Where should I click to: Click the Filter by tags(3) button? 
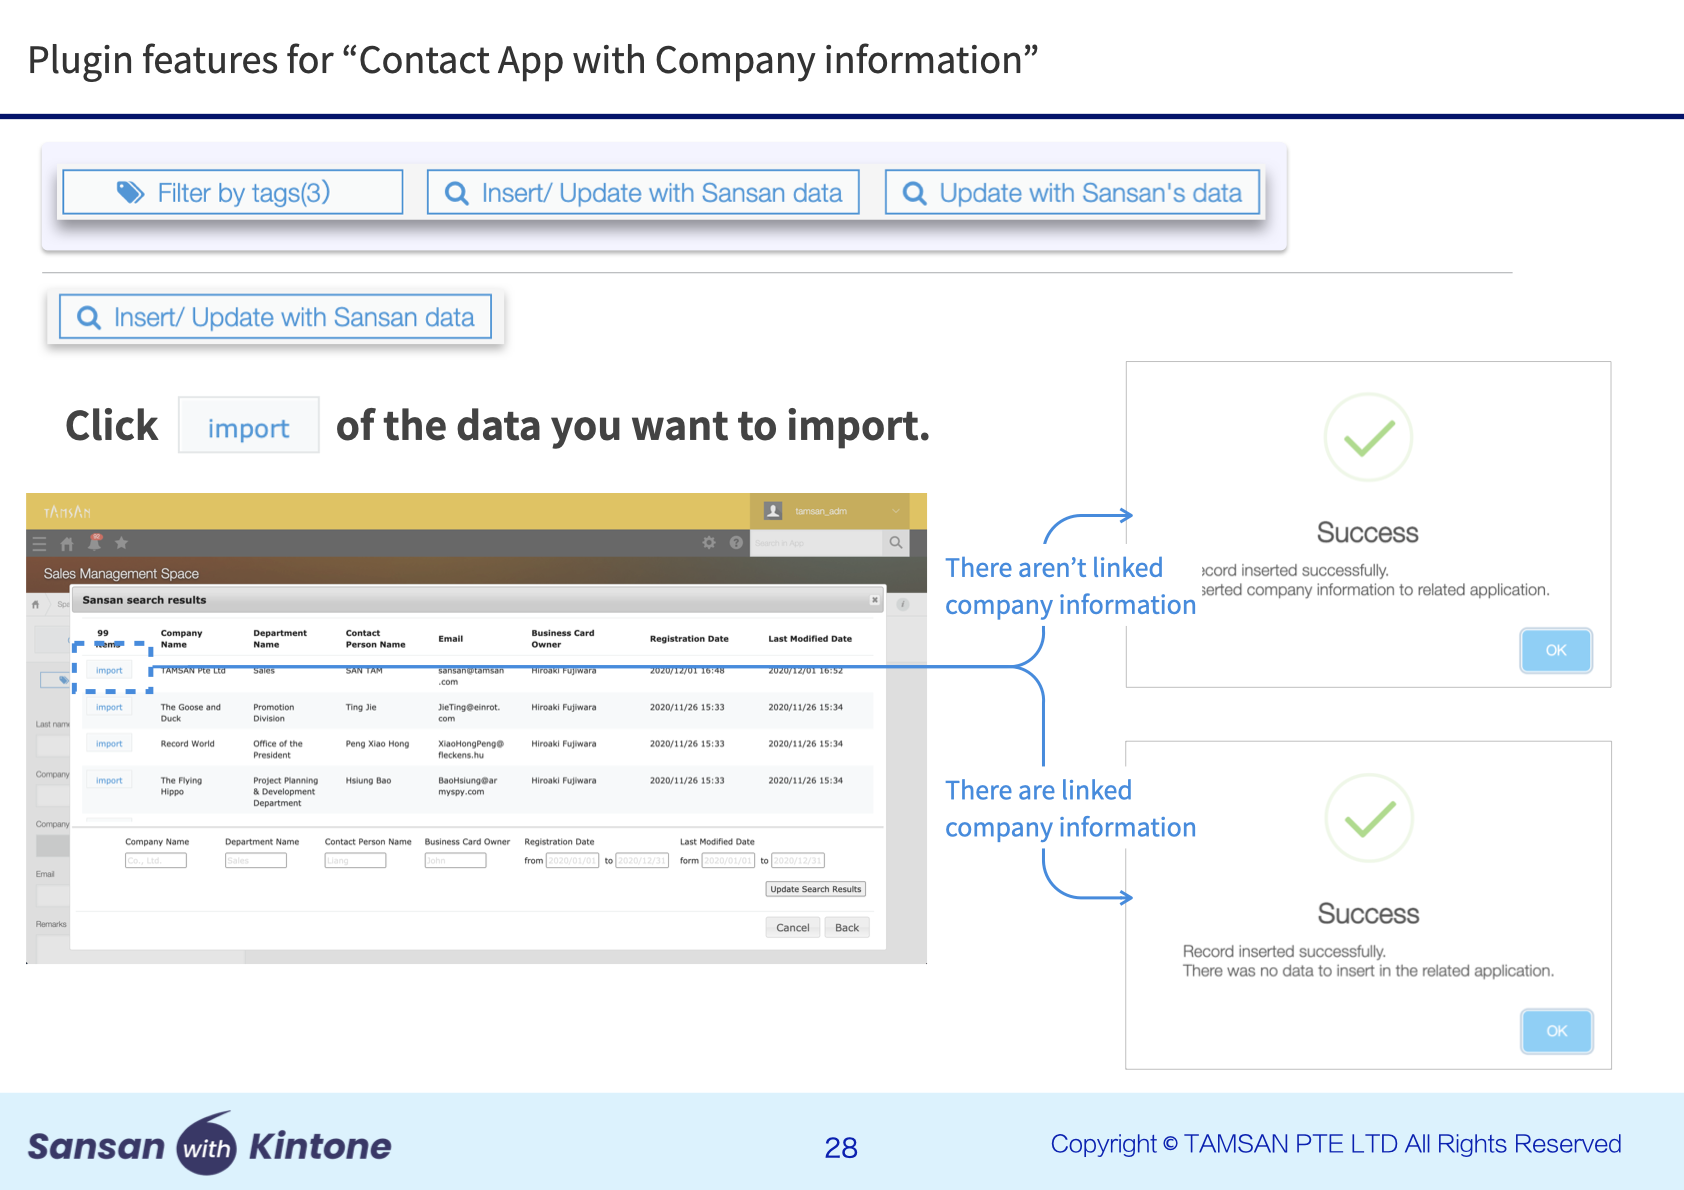tap(233, 193)
